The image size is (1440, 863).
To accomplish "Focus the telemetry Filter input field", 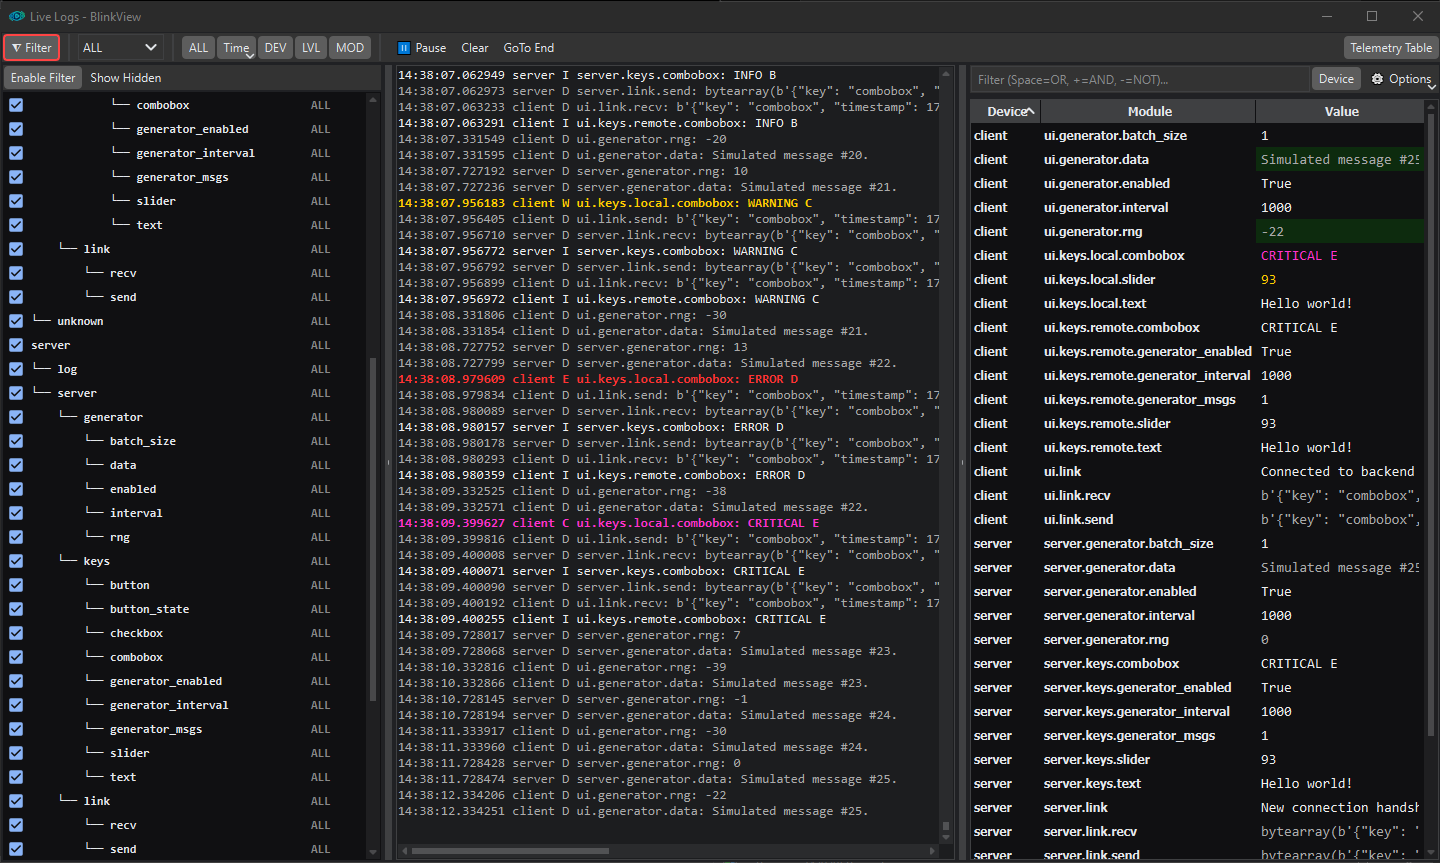I will [x=1141, y=79].
